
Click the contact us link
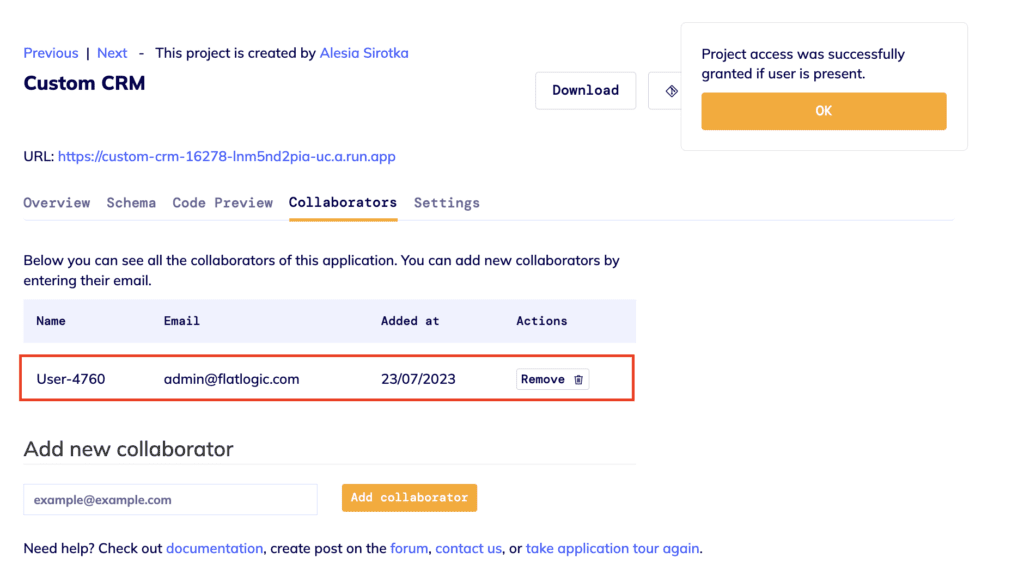pyautogui.click(x=468, y=548)
